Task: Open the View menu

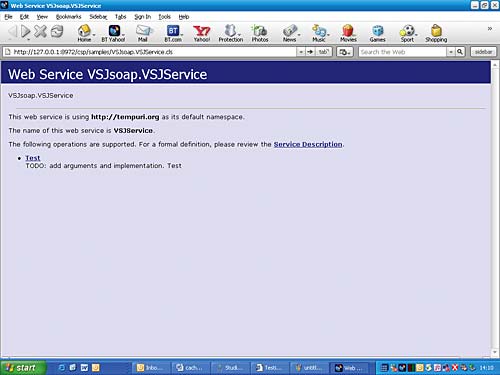Action: point(42,17)
